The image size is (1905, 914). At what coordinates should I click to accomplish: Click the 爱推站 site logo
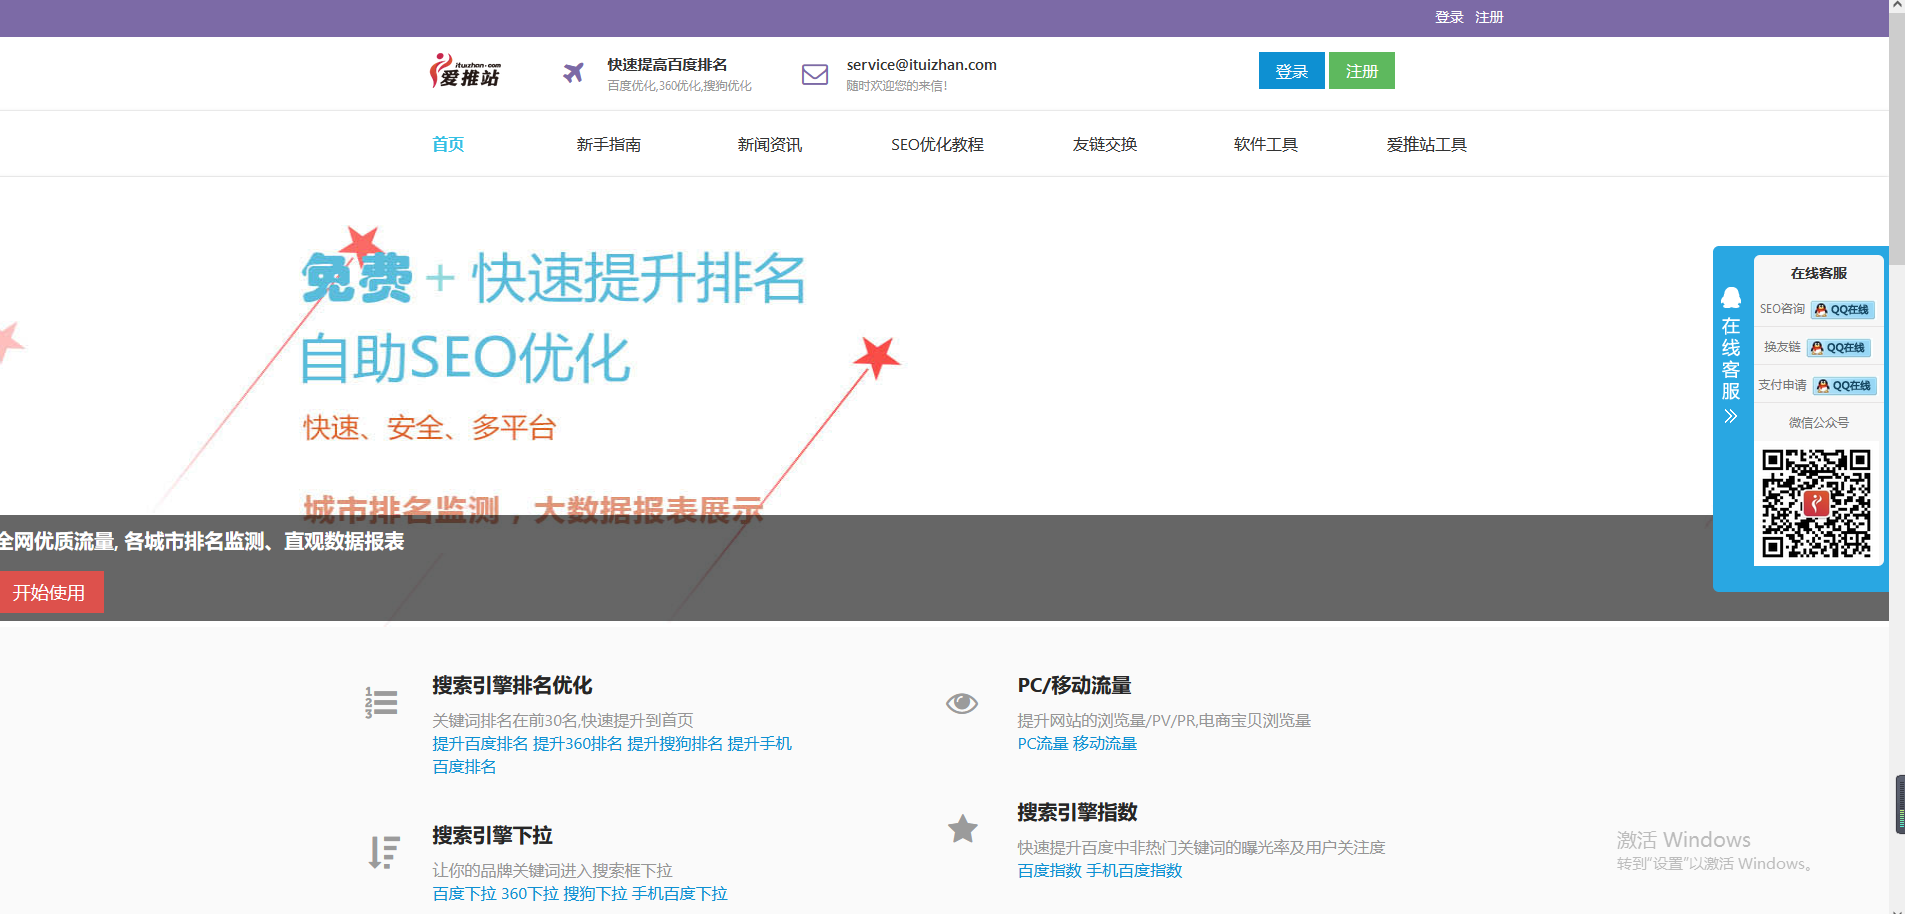466,71
